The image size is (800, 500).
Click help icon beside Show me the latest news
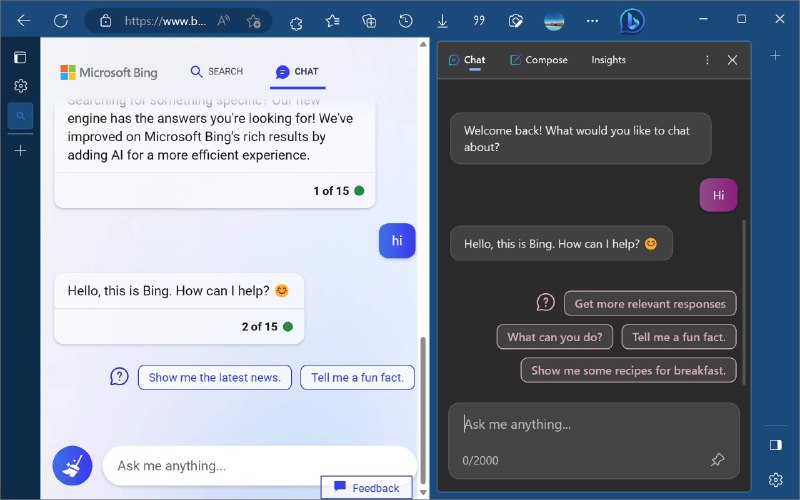[119, 377]
